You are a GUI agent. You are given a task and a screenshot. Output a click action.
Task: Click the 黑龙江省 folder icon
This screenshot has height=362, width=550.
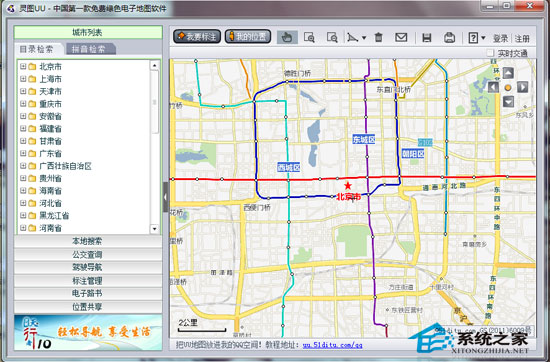(32, 216)
